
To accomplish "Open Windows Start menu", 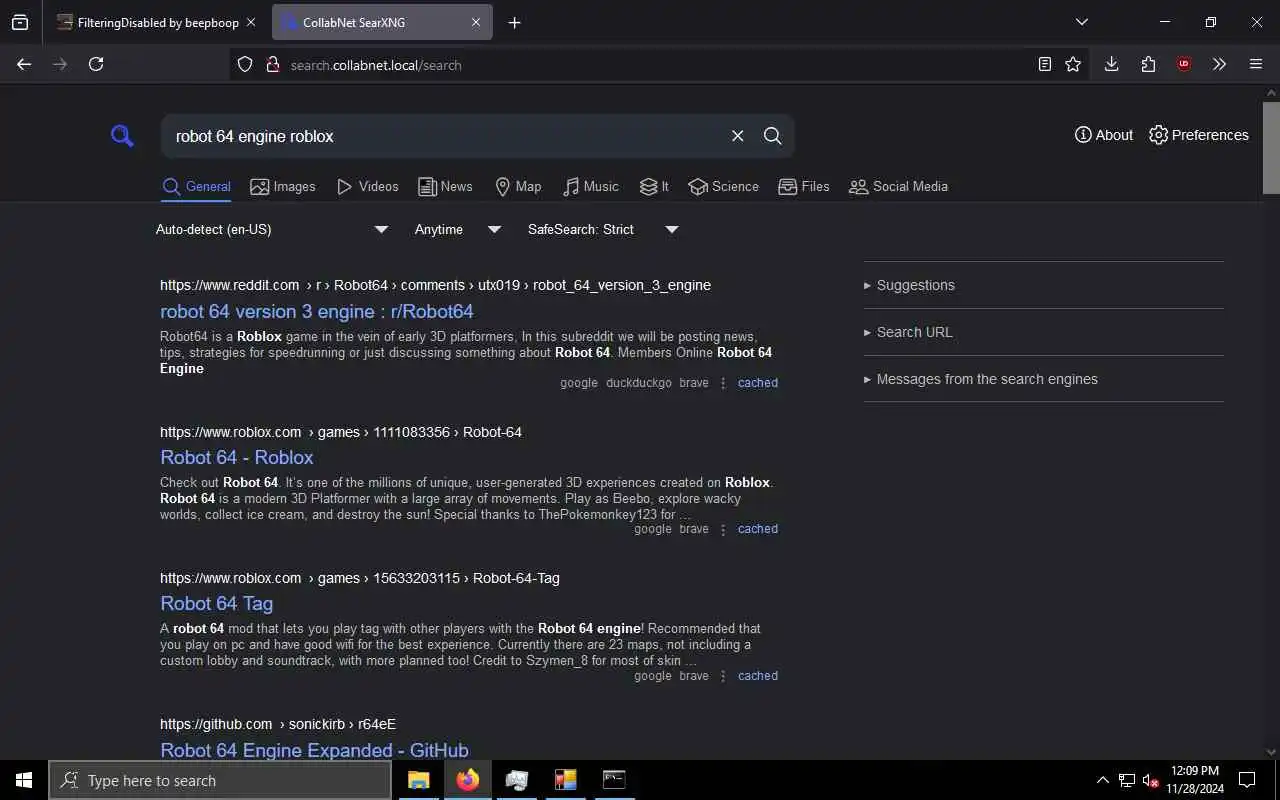I will pyautogui.click(x=24, y=780).
